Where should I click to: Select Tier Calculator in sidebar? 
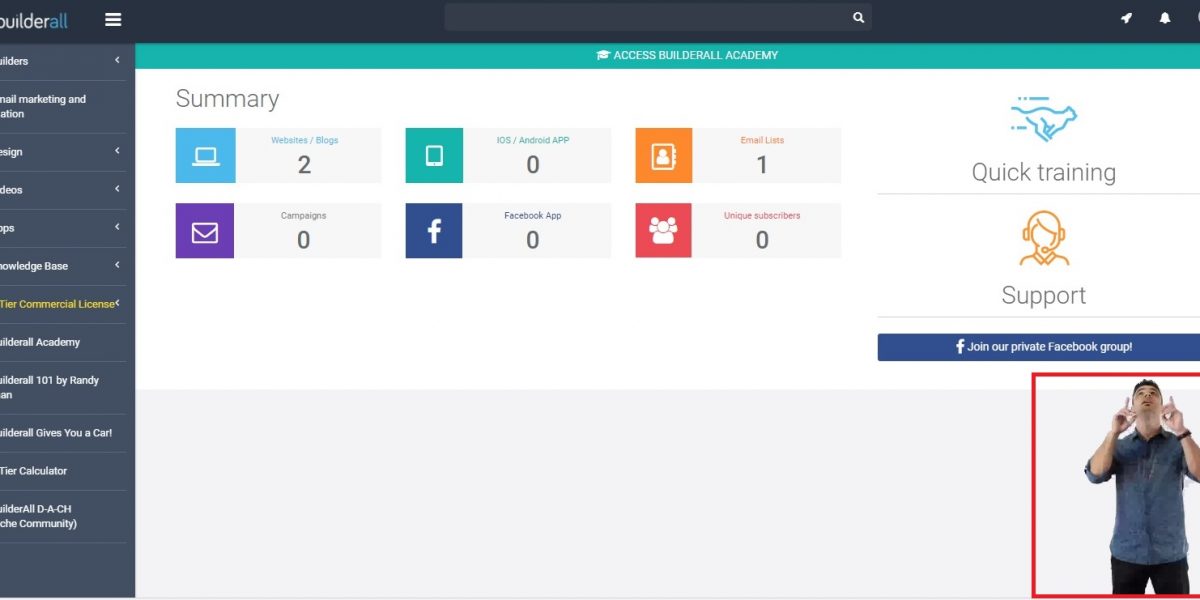(34, 471)
